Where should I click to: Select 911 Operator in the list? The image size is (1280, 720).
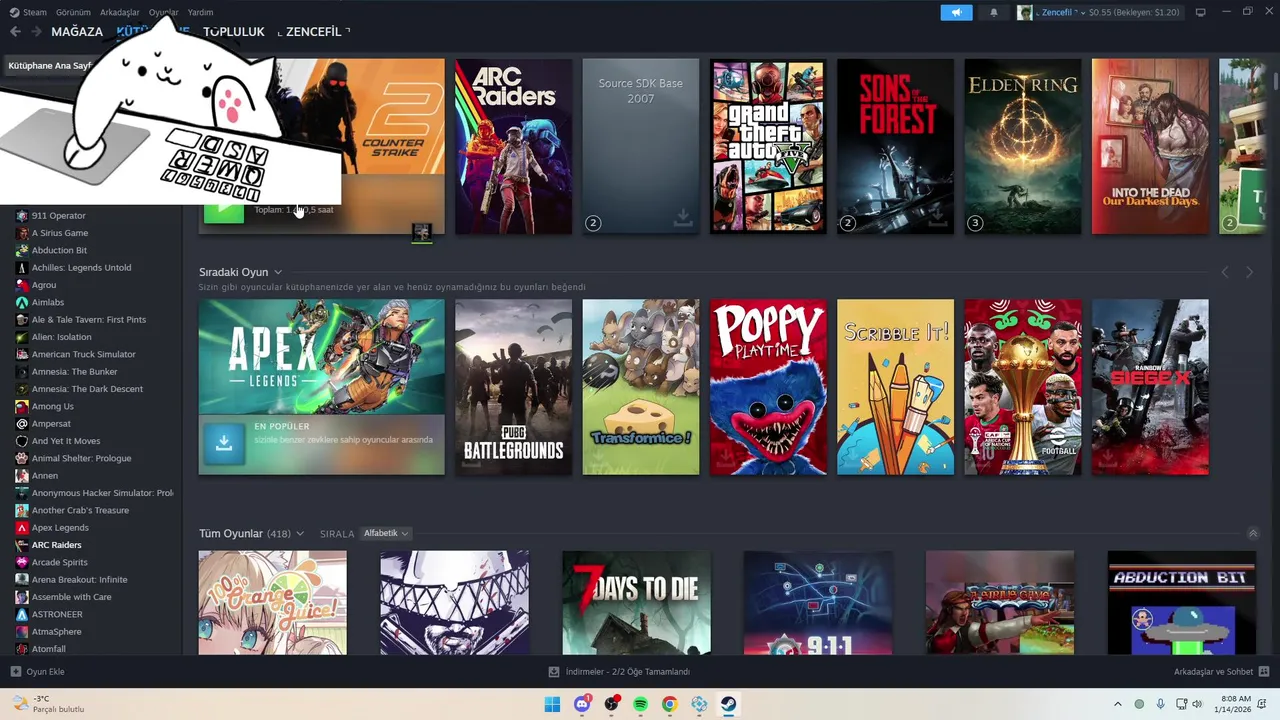58,216
